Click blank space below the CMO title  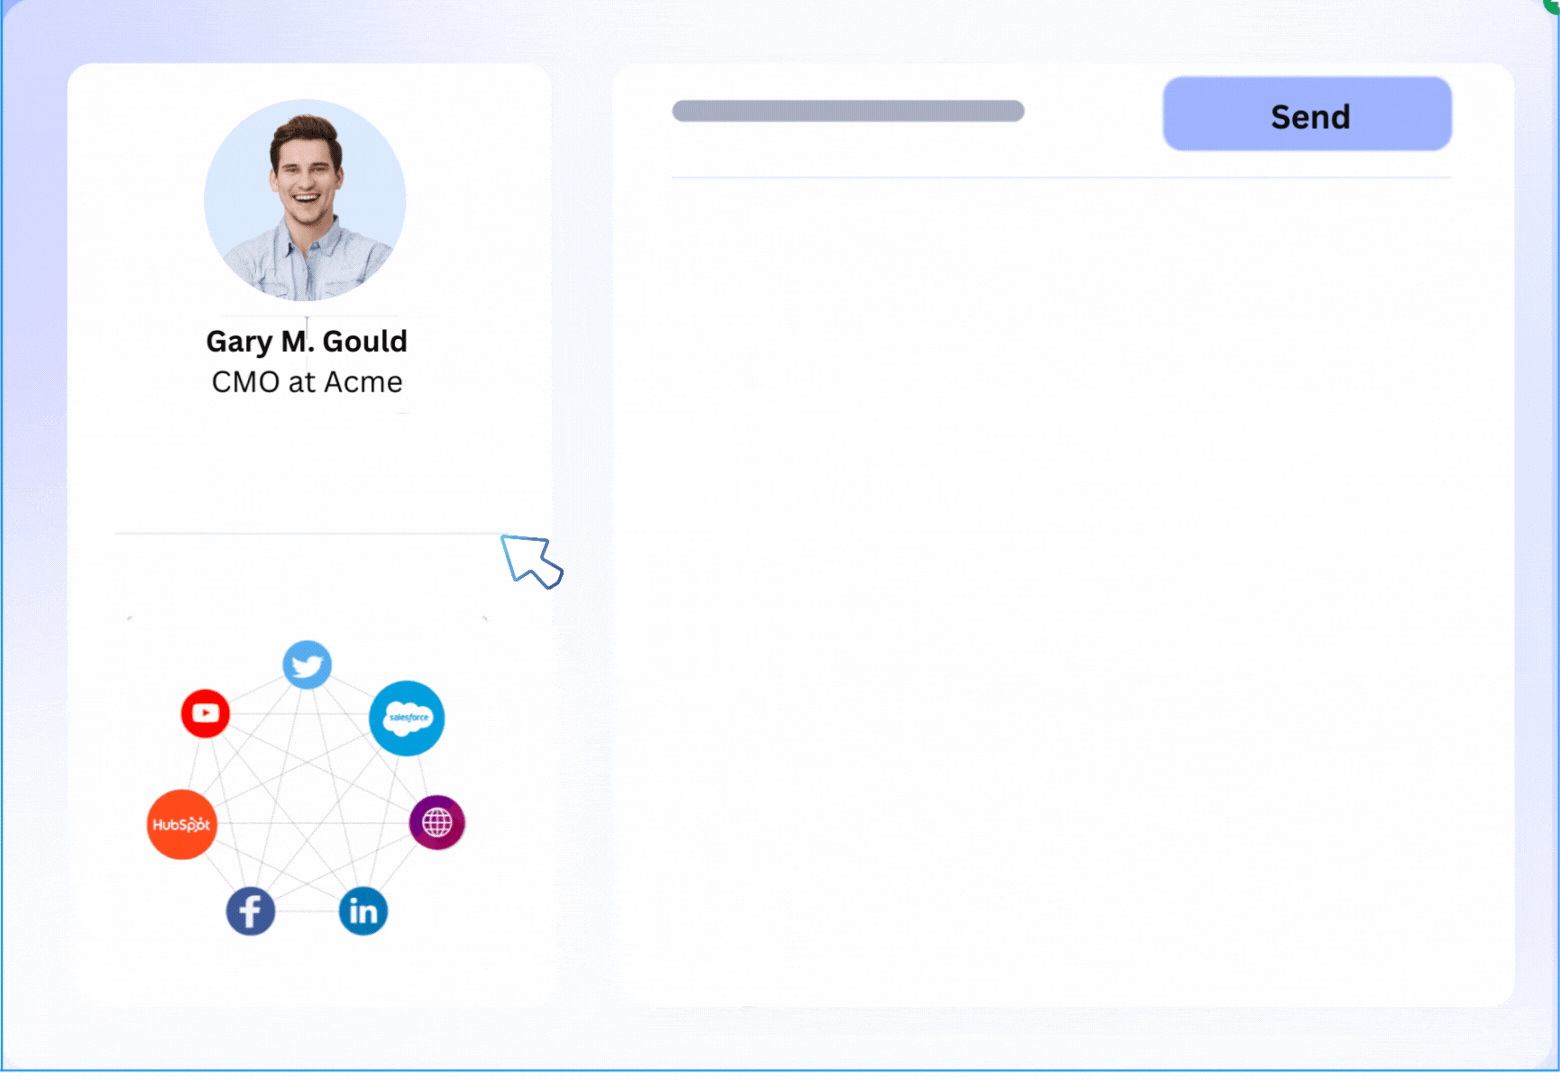pyautogui.click(x=307, y=465)
